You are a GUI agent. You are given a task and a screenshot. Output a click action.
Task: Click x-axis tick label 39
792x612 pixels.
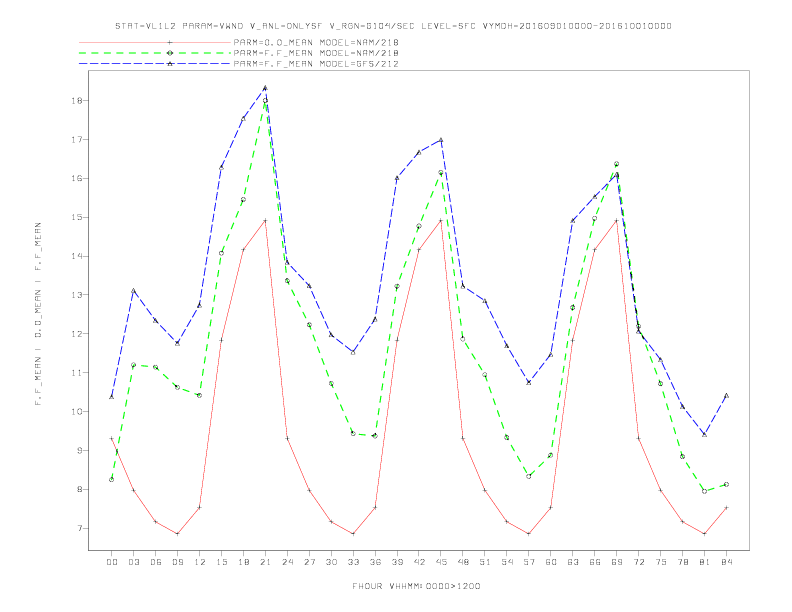(x=397, y=562)
